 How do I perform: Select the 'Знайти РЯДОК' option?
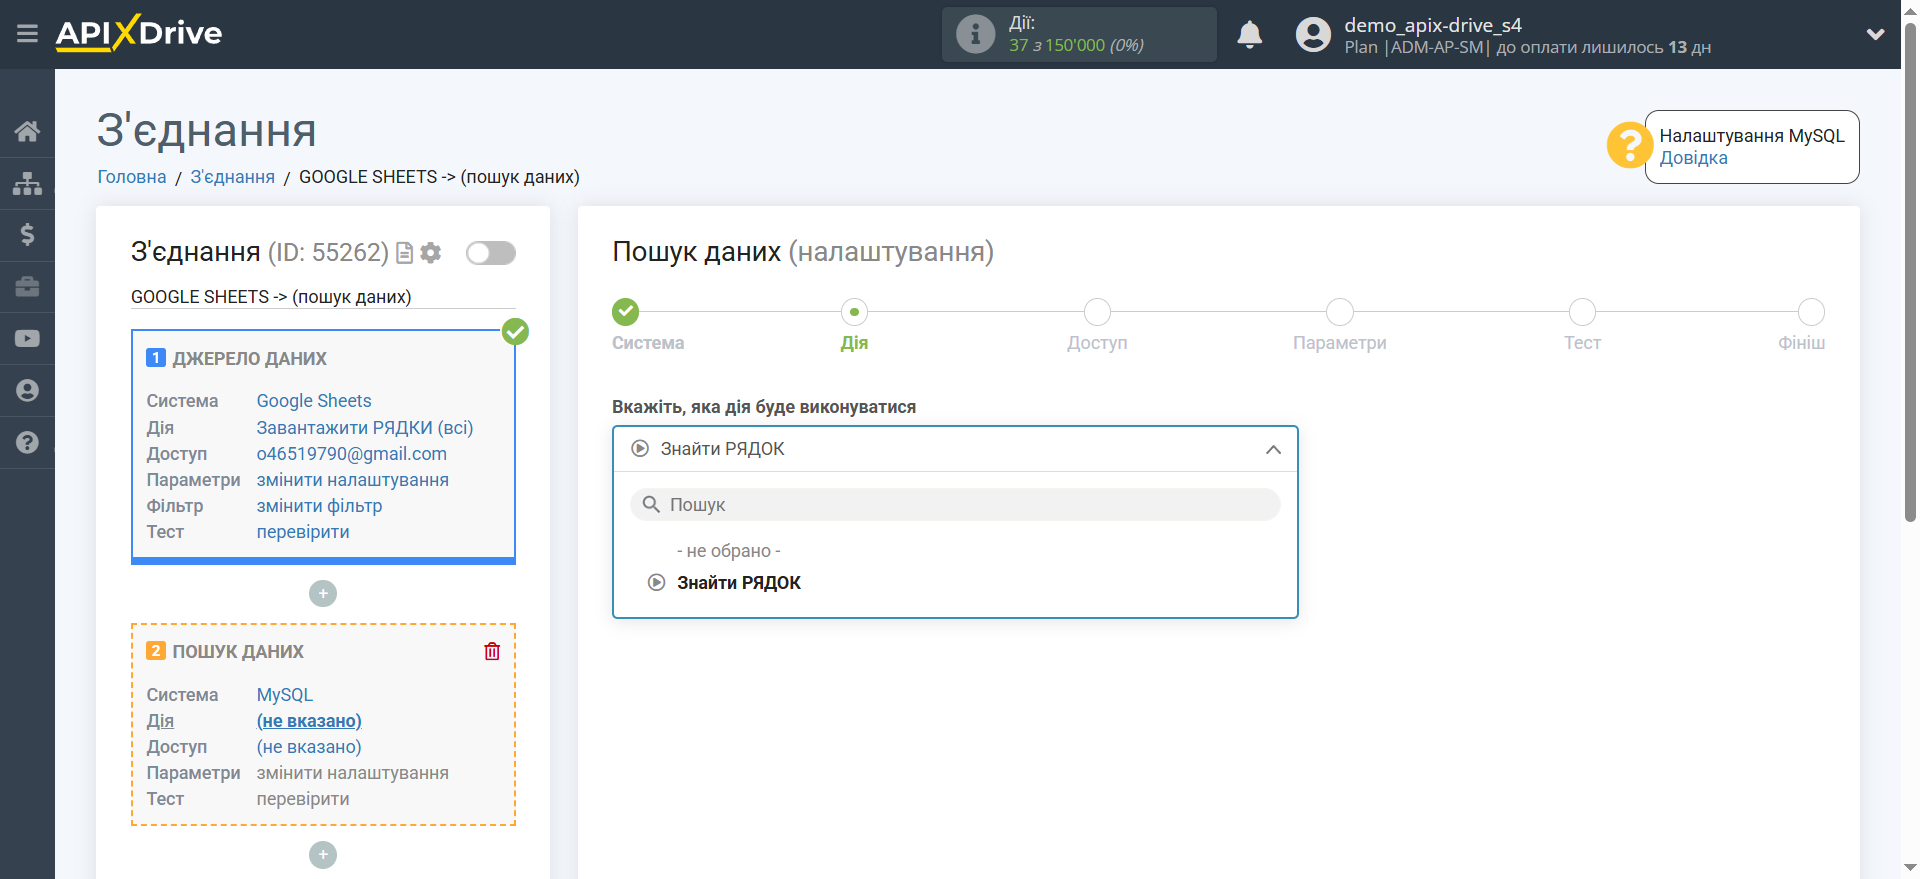click(738, 583)
